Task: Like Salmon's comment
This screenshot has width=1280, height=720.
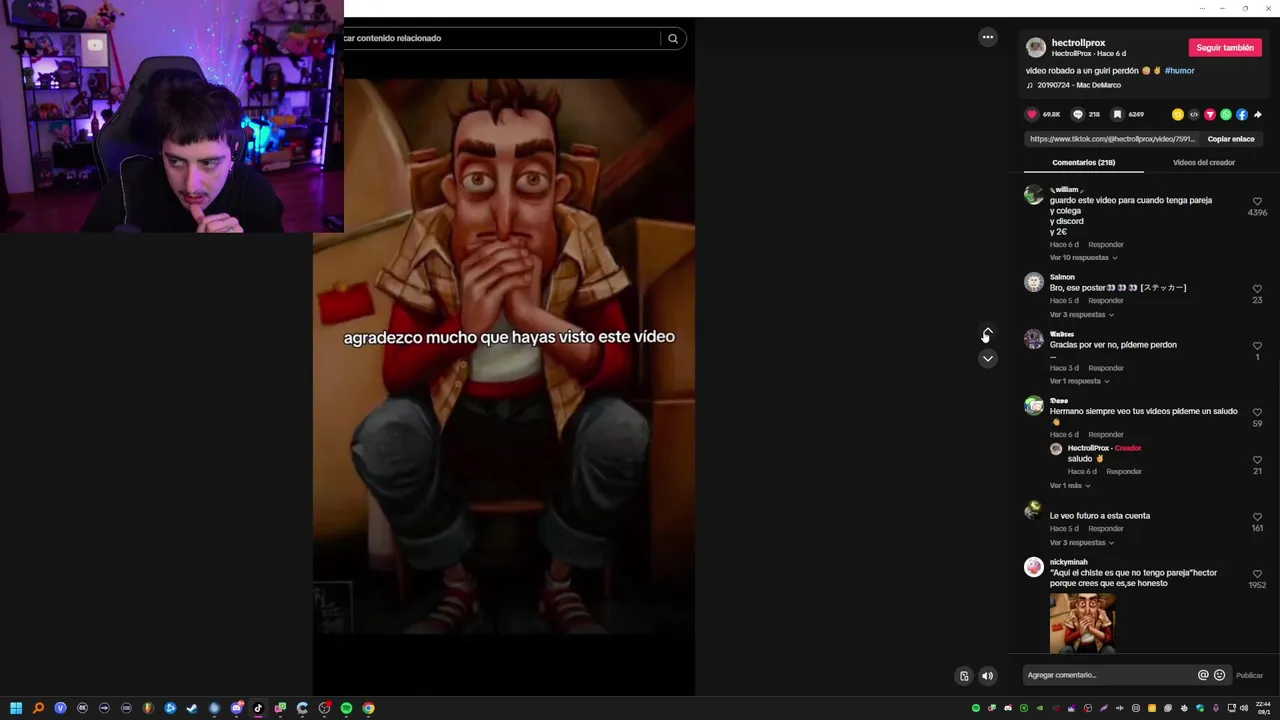Action: 1257,289
